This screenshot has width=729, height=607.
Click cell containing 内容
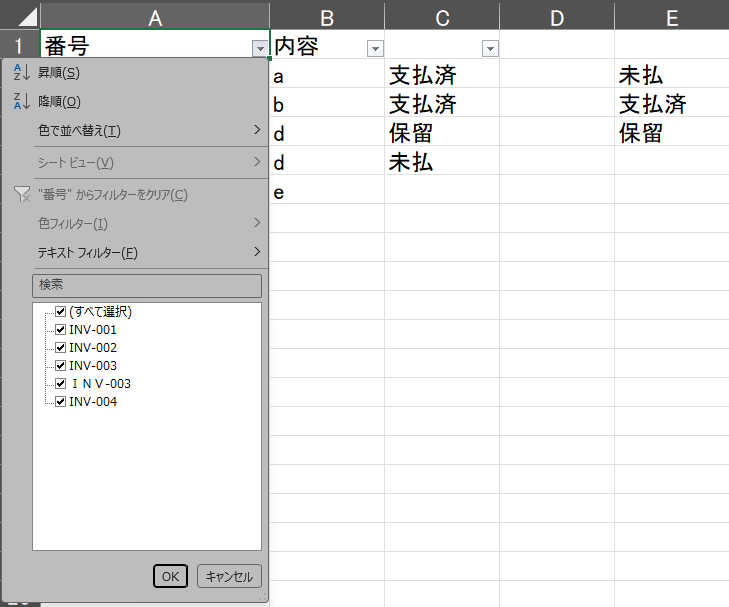pos(327,44)
